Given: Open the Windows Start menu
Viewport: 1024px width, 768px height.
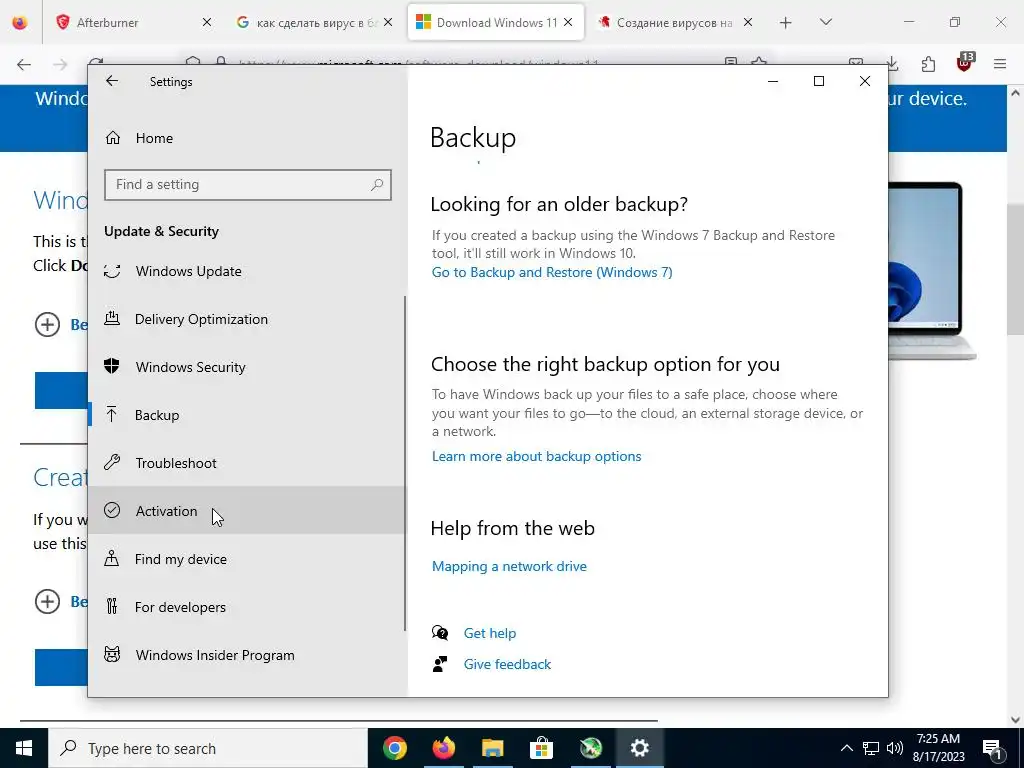Looking at the screenshot, I should tap(24, 748).
